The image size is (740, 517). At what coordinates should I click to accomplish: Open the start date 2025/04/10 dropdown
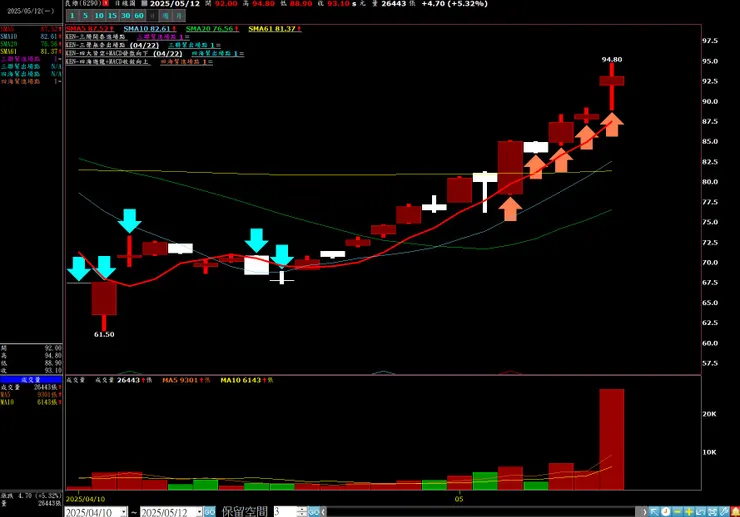tap(124, 512)
